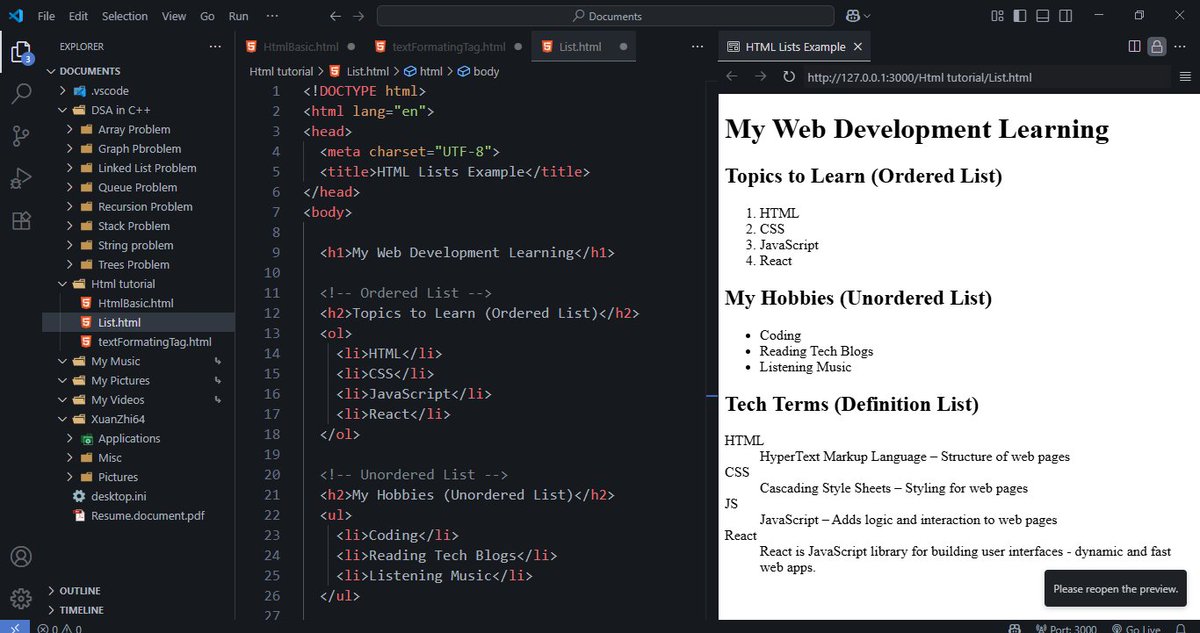Viewport: 1200px width, 633px height.
Task: Open the Explorer view in activity bar
Action: (21, 52)
